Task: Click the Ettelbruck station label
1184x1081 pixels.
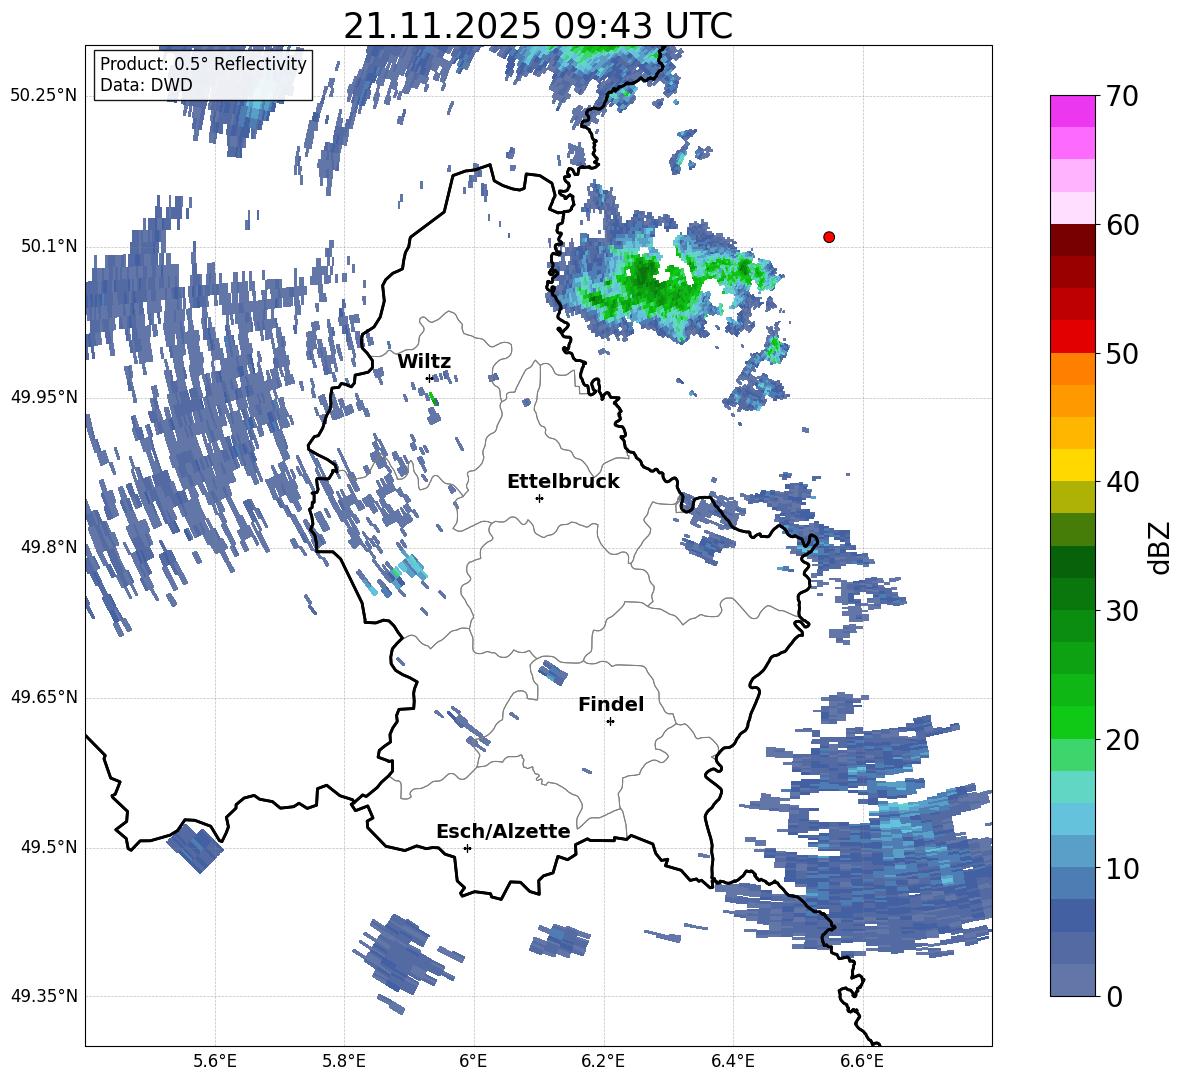Action: click(x=563, y=482)
